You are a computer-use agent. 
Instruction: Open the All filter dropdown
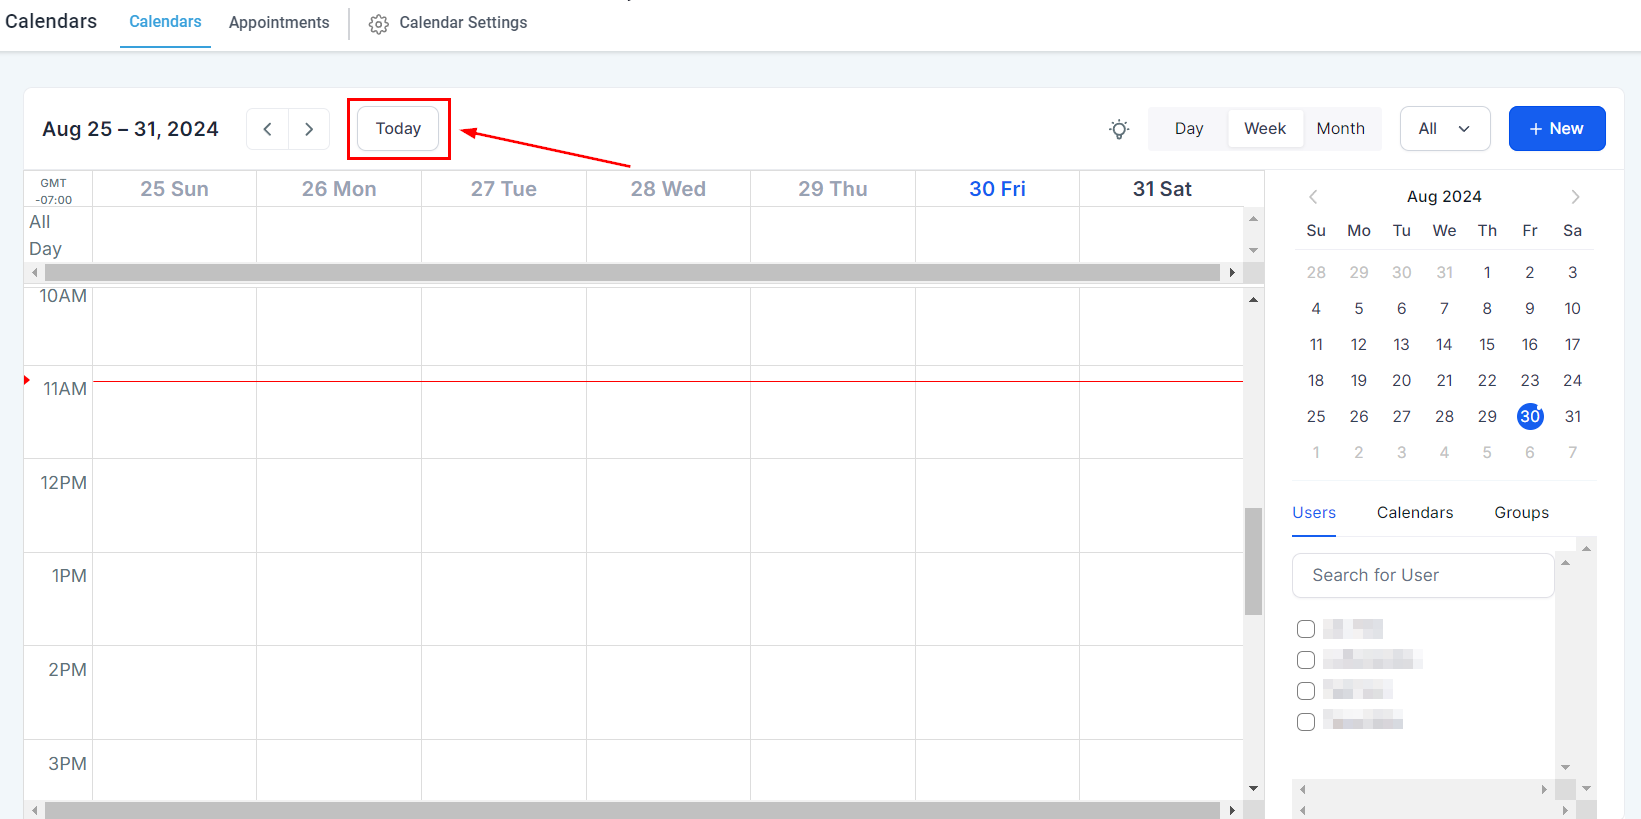[1444, 129]
